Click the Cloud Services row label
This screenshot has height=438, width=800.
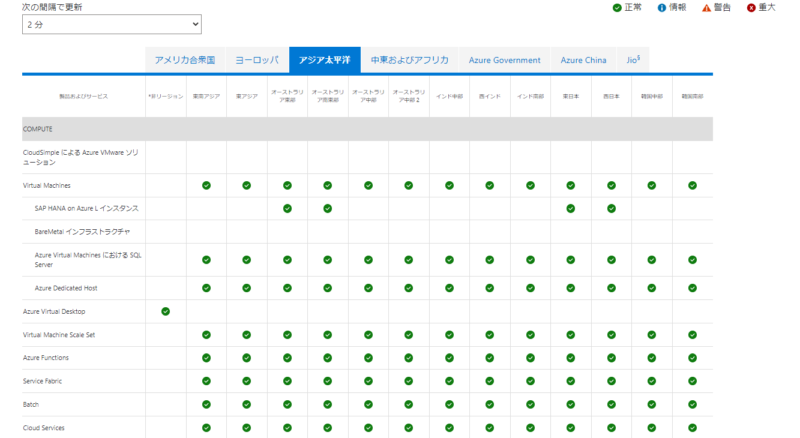[x=43, y=428]
